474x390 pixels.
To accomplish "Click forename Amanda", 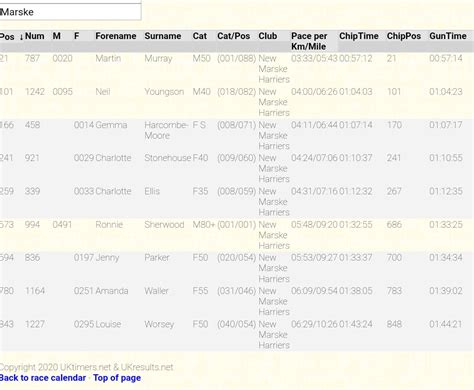I will [x=112, y=291].
